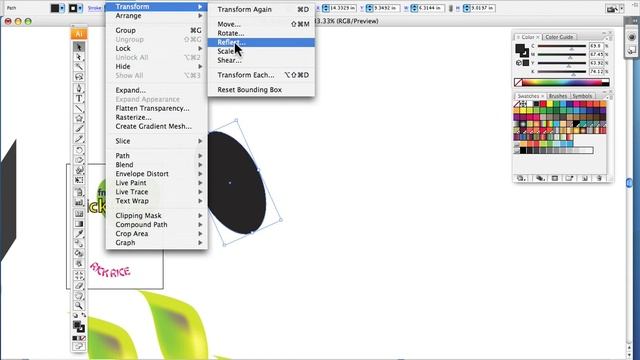Select the Rotate tool in toolbox
Viewport: 640px width, 360px height.
79,150
